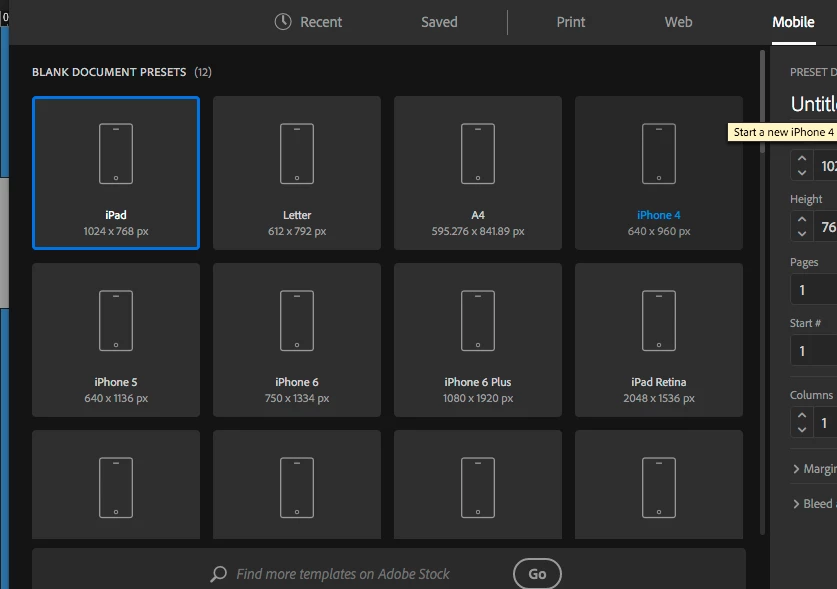Increase the Height with up arrow

pyautogui.click(x=802, y=219)
